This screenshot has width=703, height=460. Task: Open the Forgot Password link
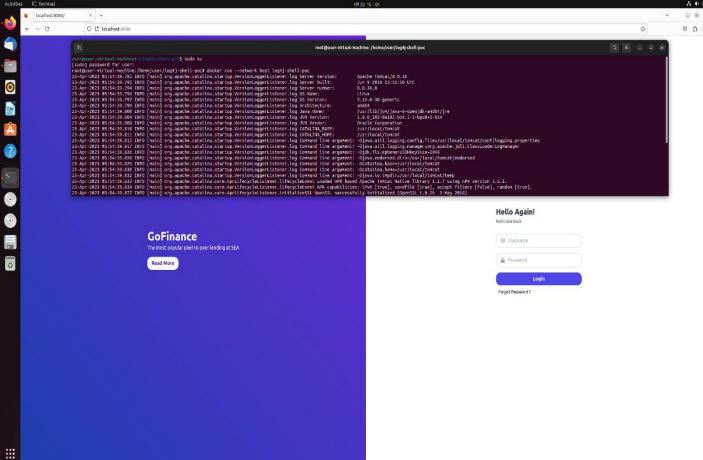(514, 292)
